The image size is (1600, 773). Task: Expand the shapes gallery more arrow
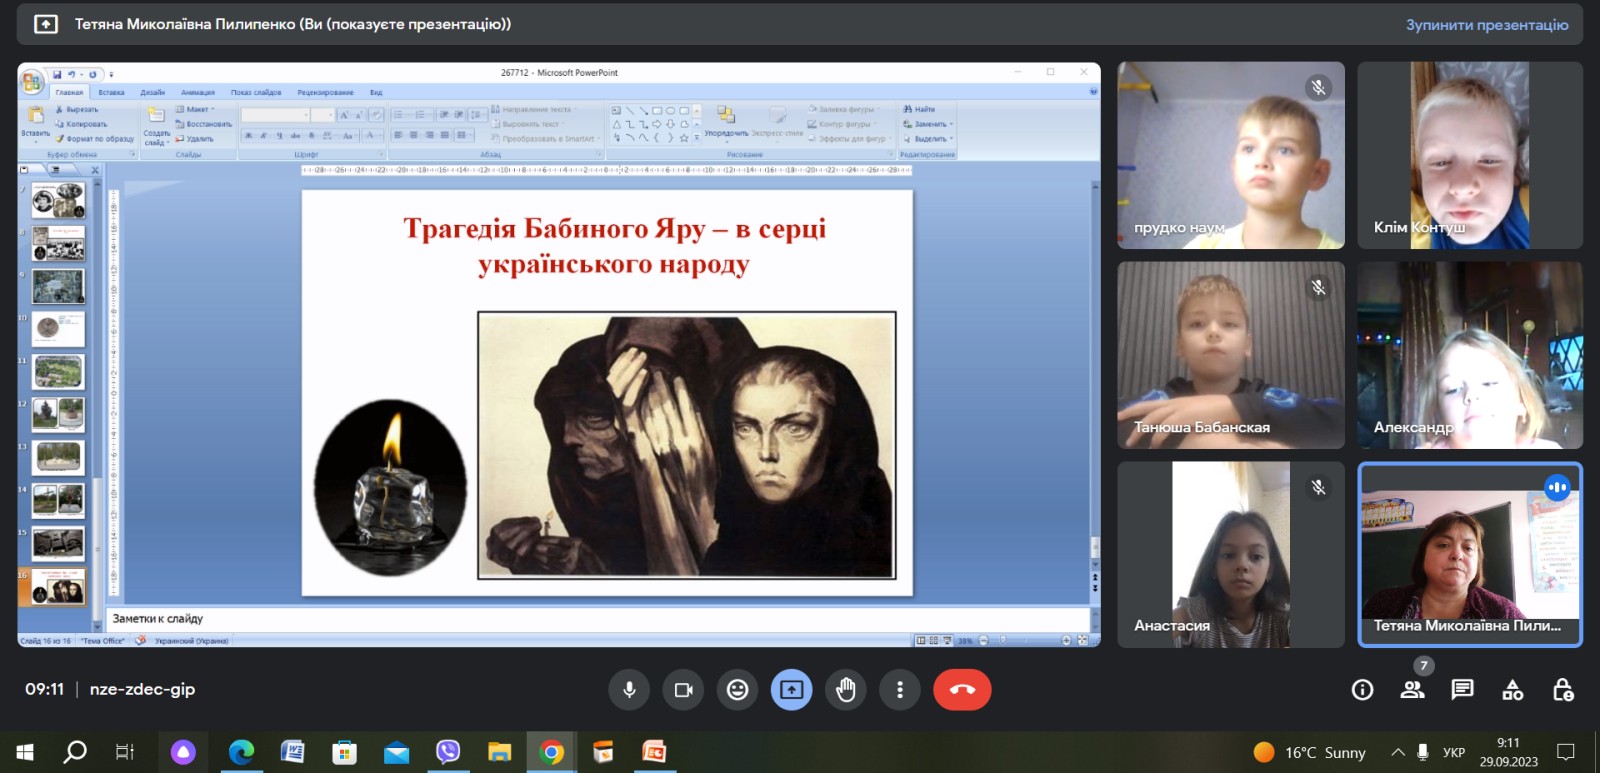pos(697,138)
